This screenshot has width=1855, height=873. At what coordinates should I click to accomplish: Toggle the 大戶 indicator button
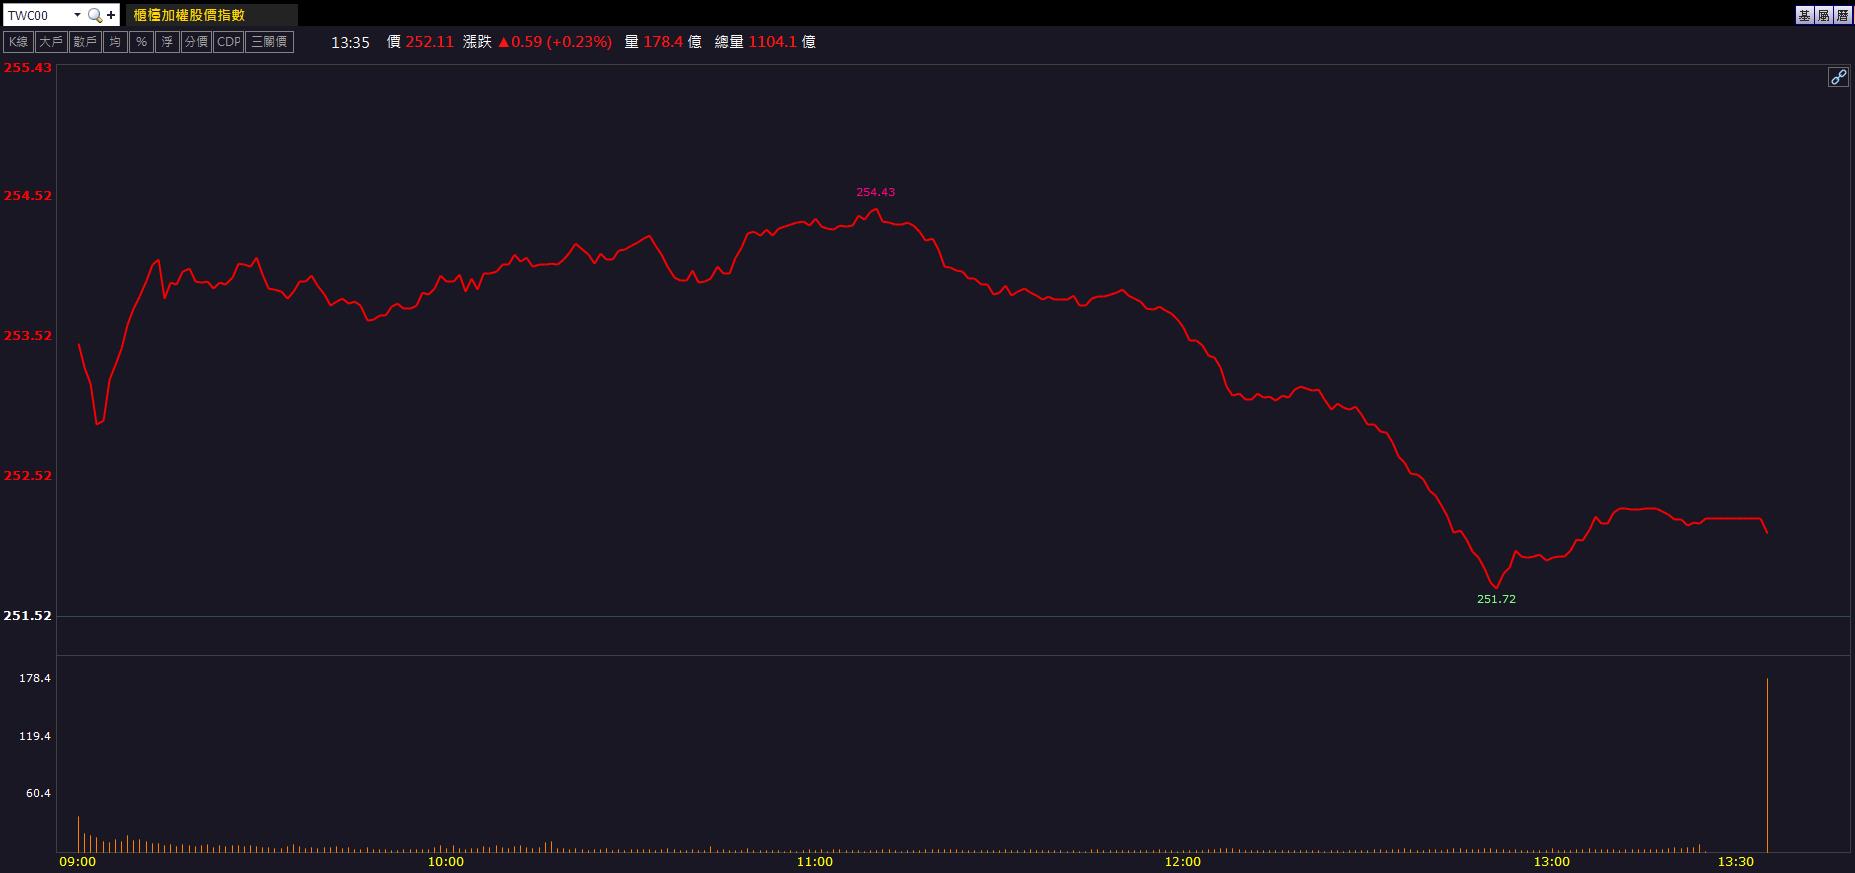[51, 42]
